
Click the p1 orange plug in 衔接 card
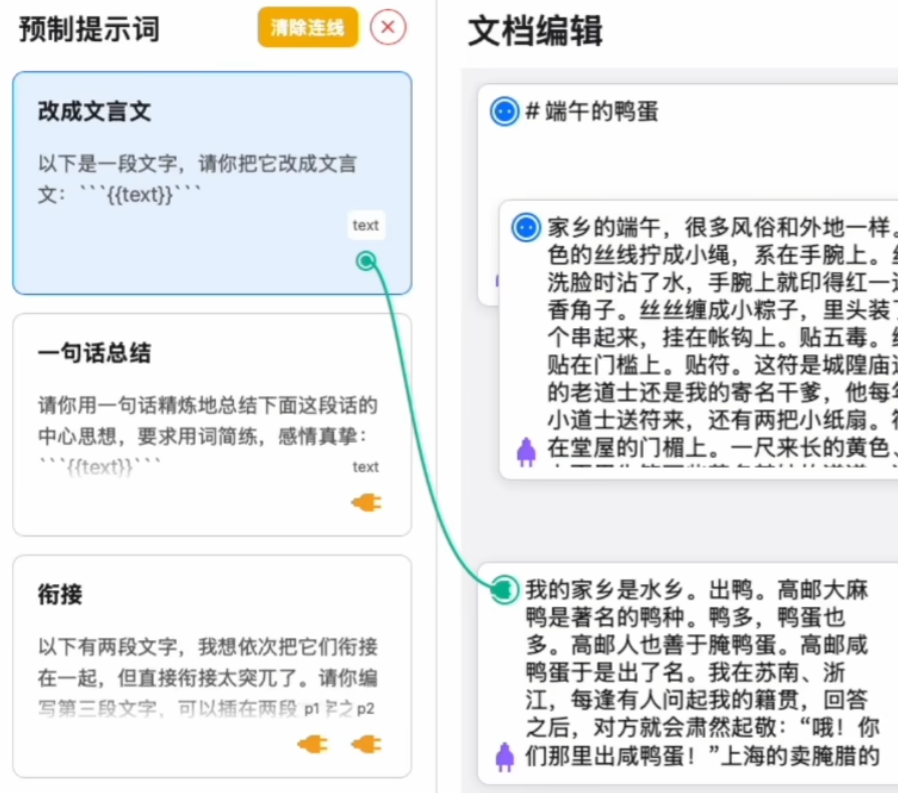click(313, 744)
